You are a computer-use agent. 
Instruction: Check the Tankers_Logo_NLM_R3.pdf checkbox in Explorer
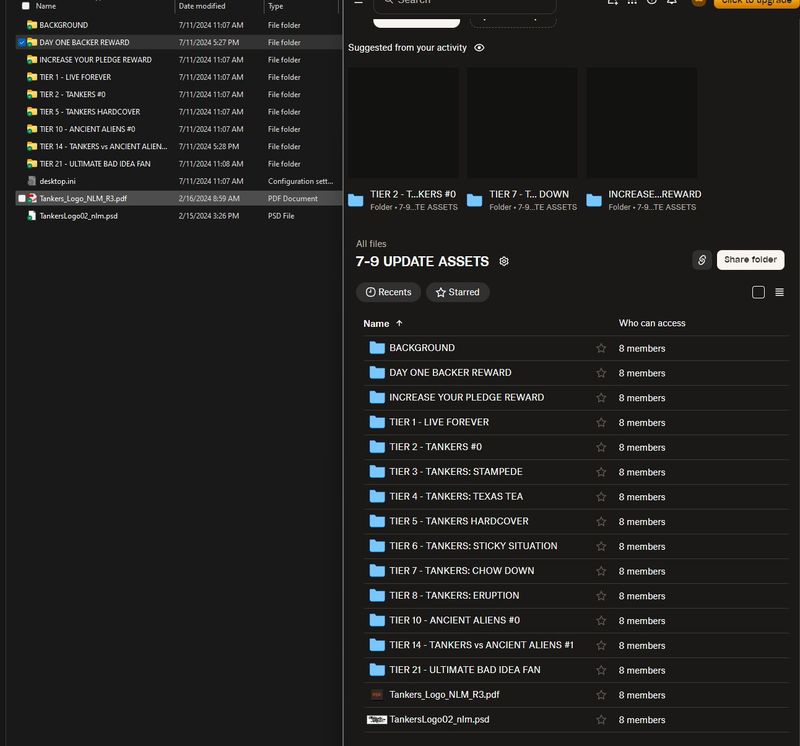click(x=22, y=199)
